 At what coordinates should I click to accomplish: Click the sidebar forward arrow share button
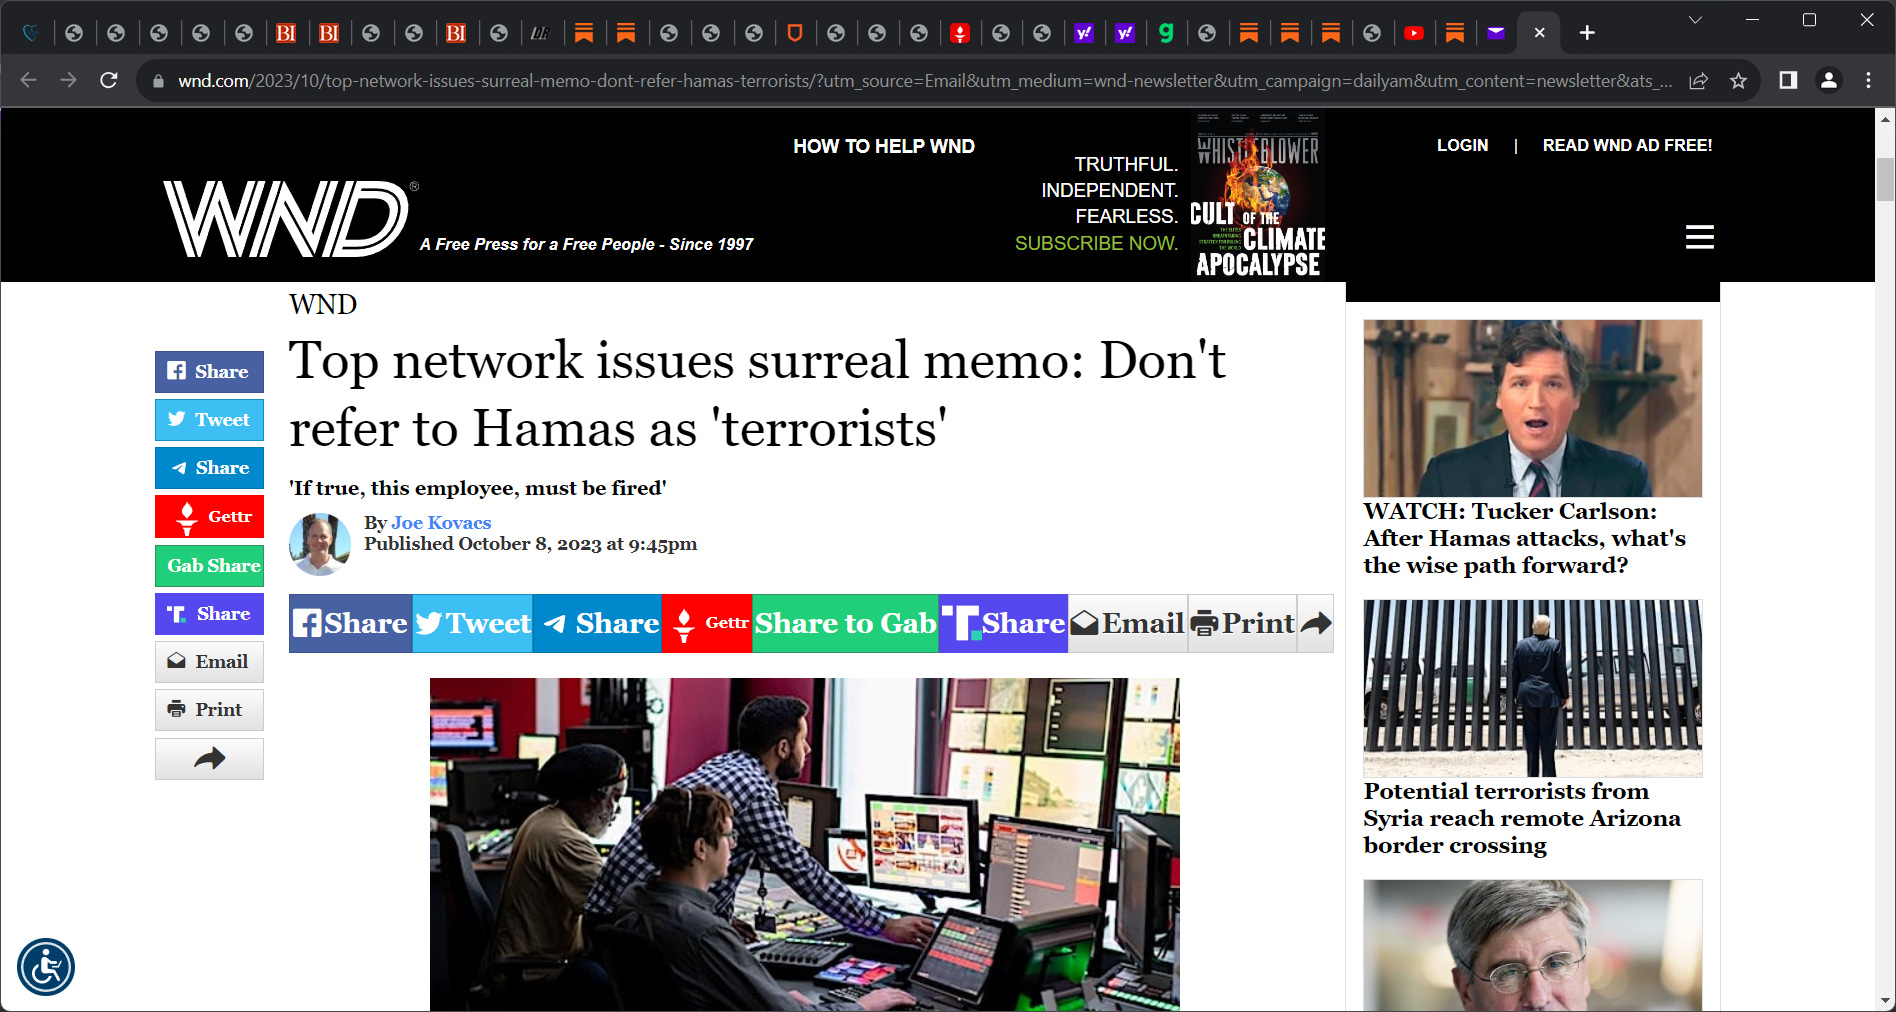pos(209,759)
